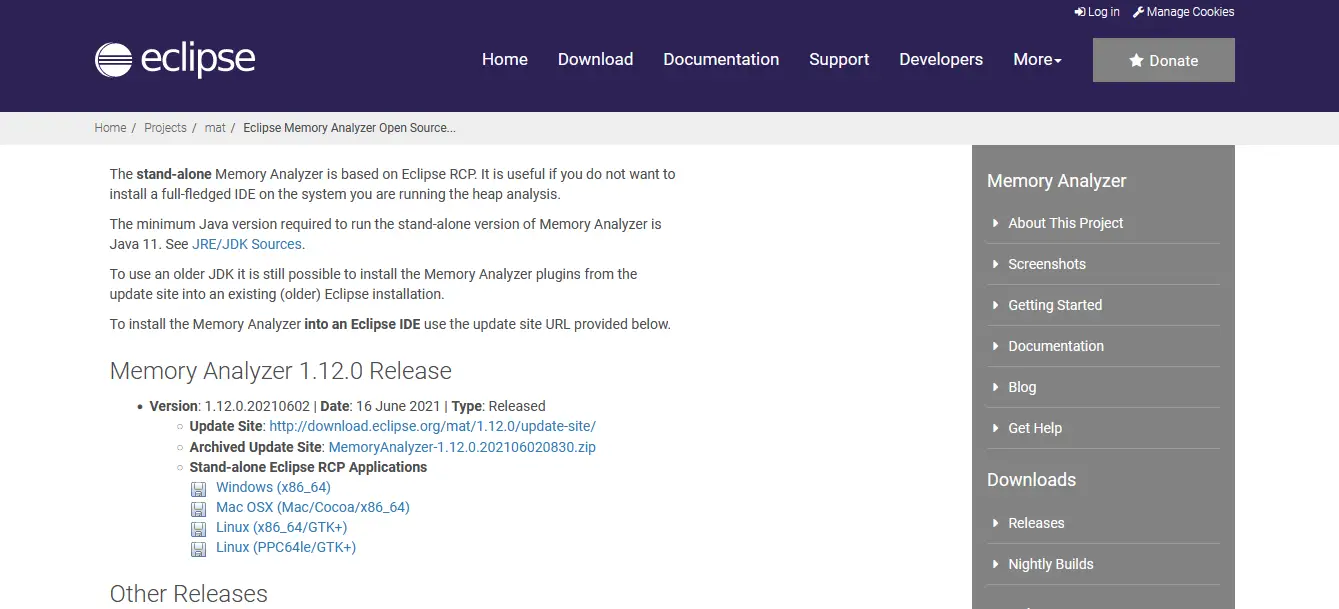This screenshot has height=609, width=1339.
Task: Click the arrow beside About This Project
Action: pyautogui.click(x=996, y=223)
